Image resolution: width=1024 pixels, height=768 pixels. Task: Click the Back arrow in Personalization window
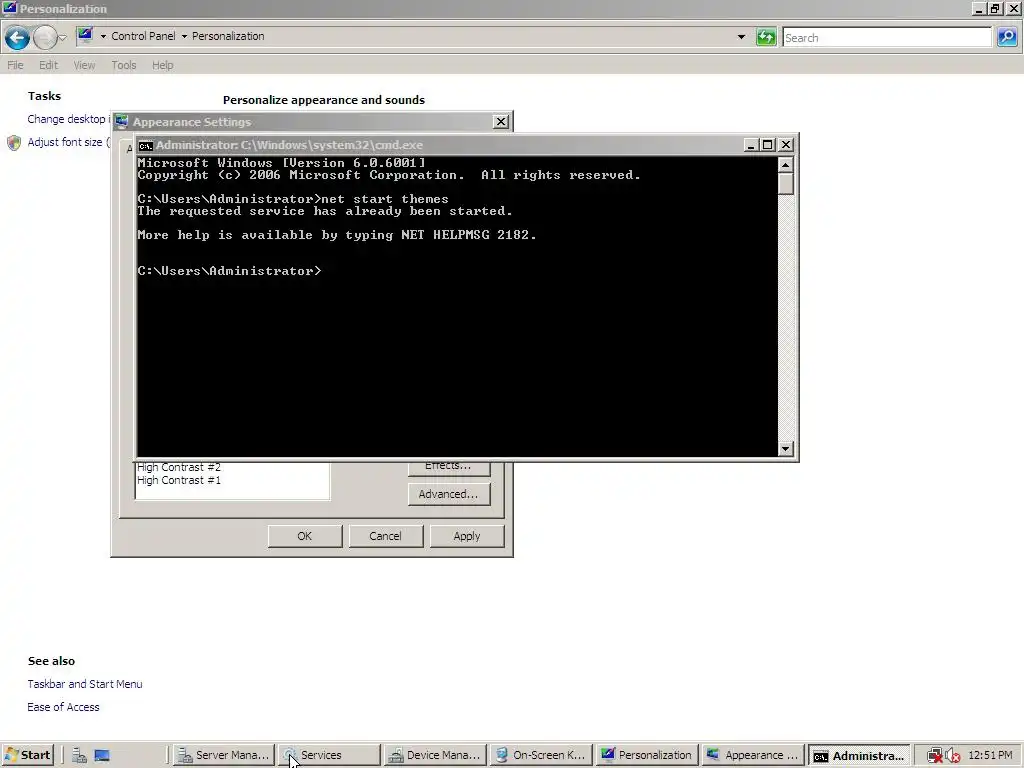(x=17, y=38)
